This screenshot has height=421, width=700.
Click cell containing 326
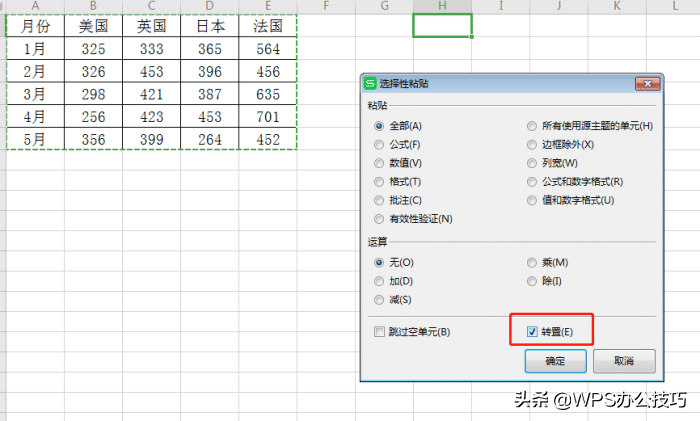pyautogui.click(x=93, y=71)
